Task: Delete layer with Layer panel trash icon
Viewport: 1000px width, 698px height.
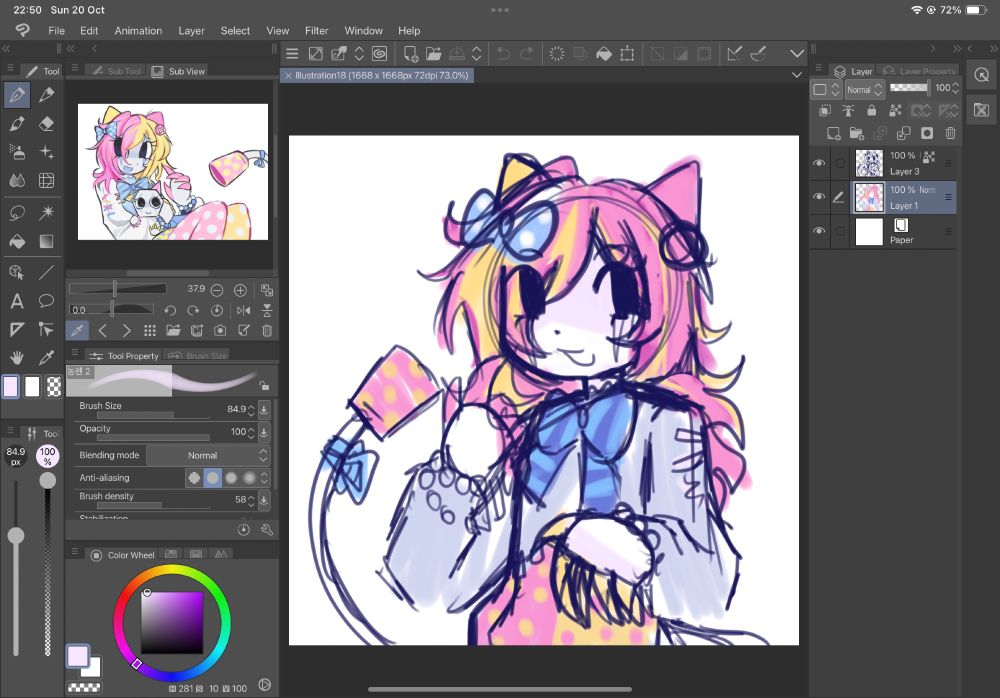Action: tap(950, 133)
